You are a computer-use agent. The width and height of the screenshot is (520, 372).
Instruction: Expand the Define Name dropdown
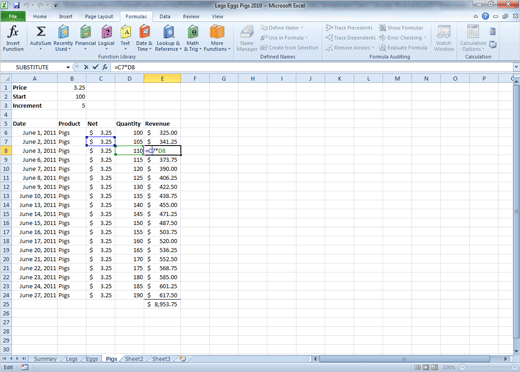pos(302,28)
